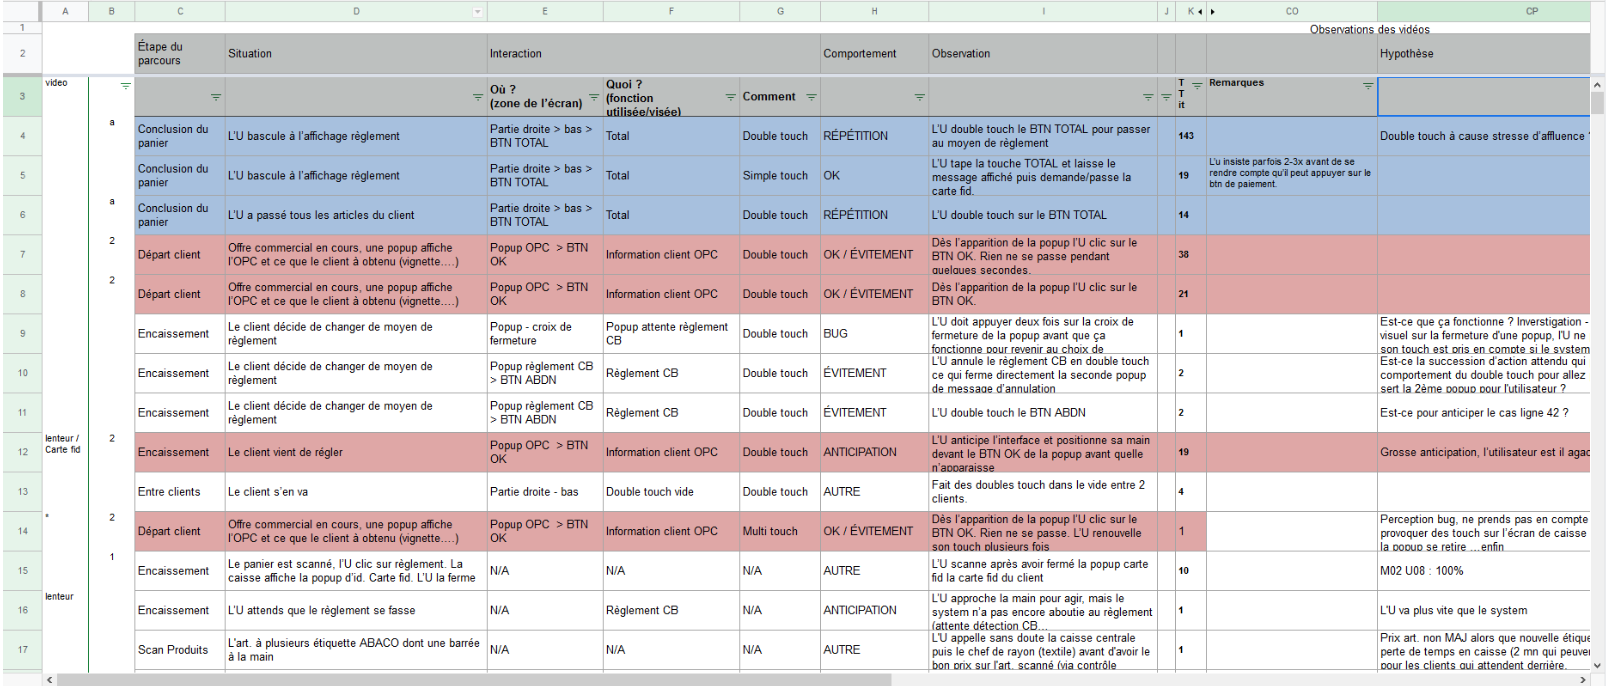Click the 'Le client s'en va' cell
The height and width of the screenshot is (686, 1607).
[356, 491]
